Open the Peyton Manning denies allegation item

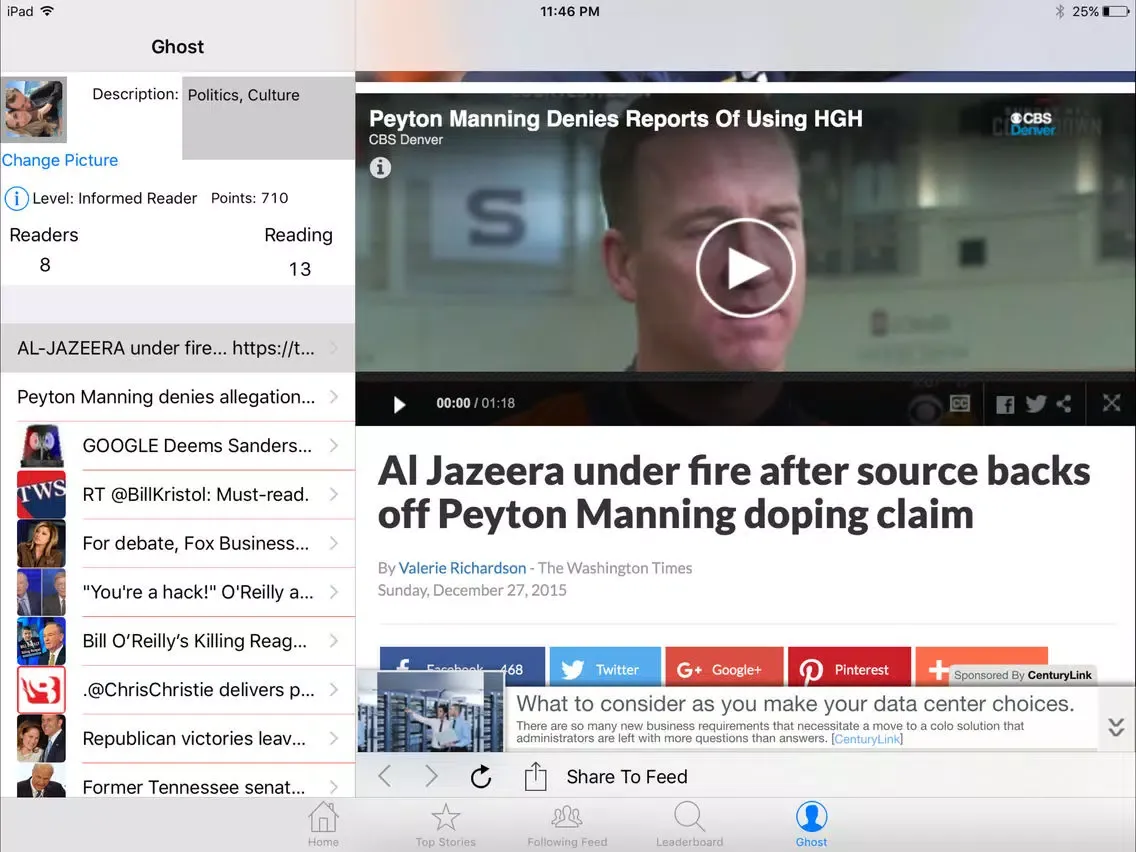(178, 396)
